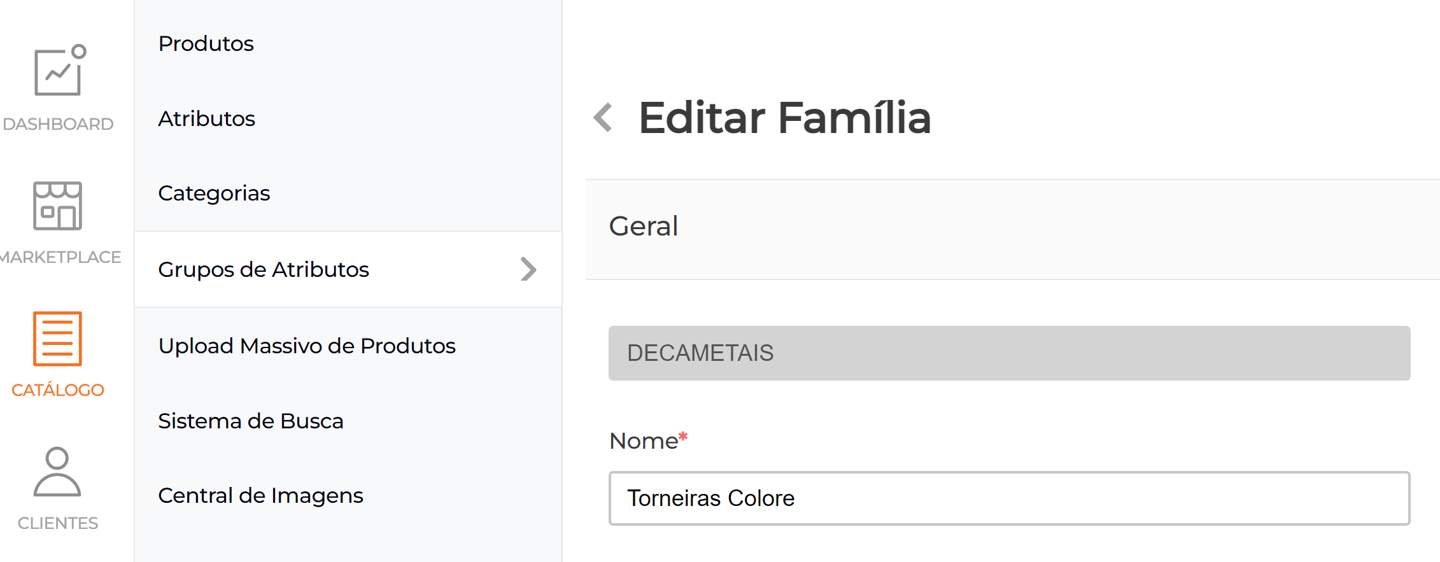
Task: Navigate to the Atributos menu item
Action: (x=207, y=119)
